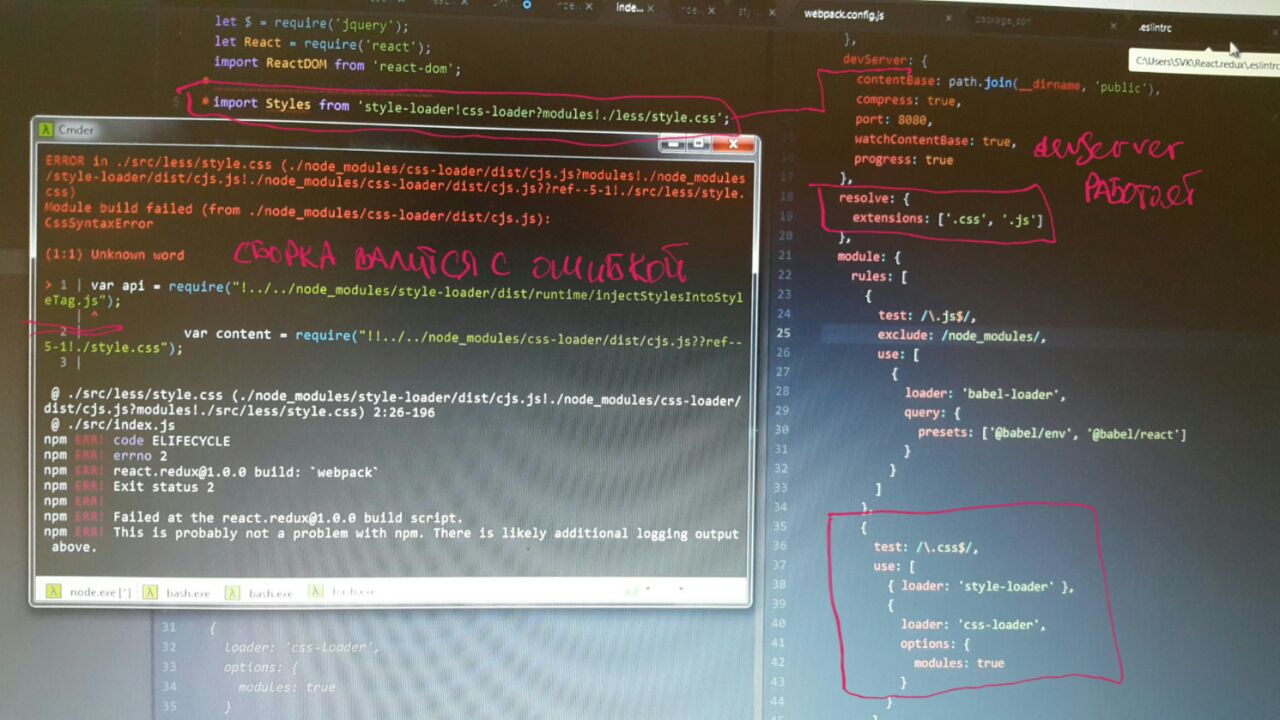1280x720 pixels.
Task: Click the 'watchContentBase: true' line
Action: pos(935,141)
